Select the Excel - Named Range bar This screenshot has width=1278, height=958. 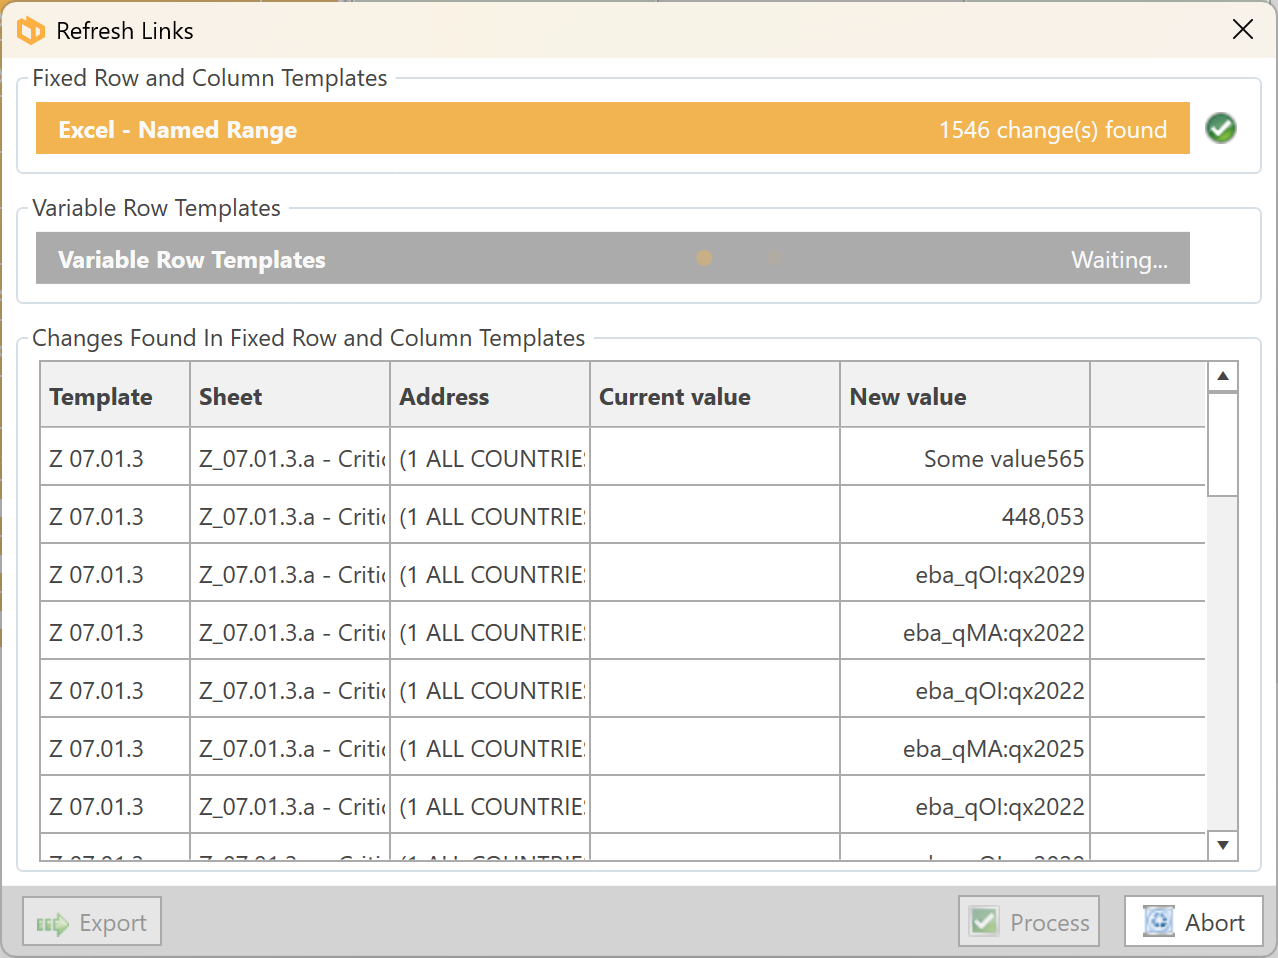(612, 129)
